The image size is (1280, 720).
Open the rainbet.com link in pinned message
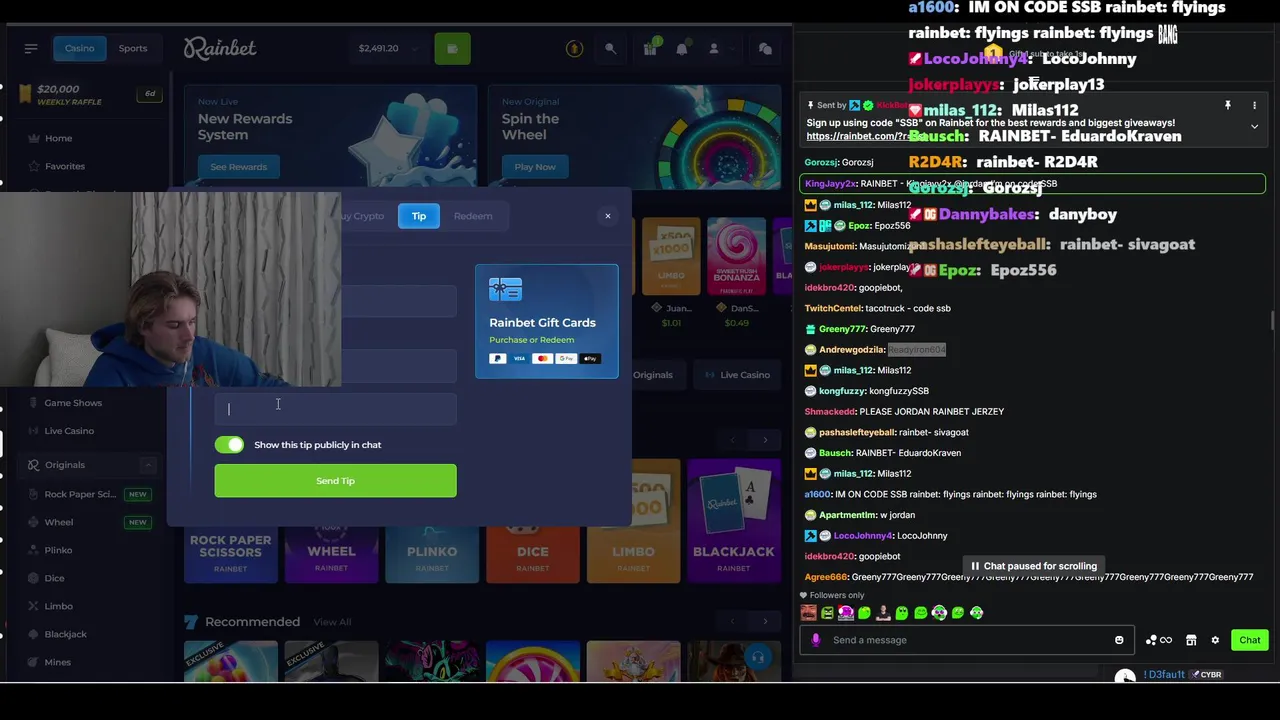[x=865, y=136]
